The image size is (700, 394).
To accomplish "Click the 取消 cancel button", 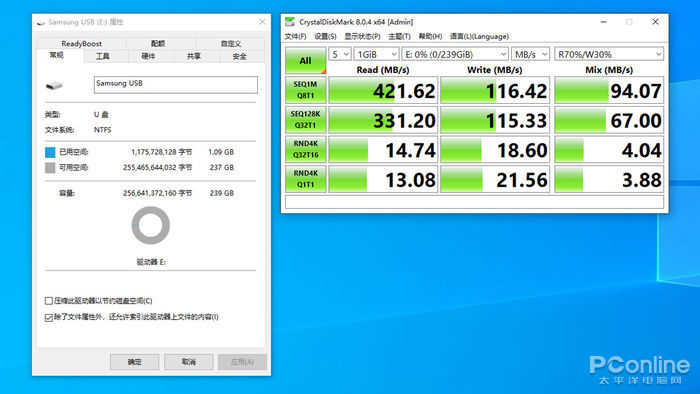I will click(188, 362).
